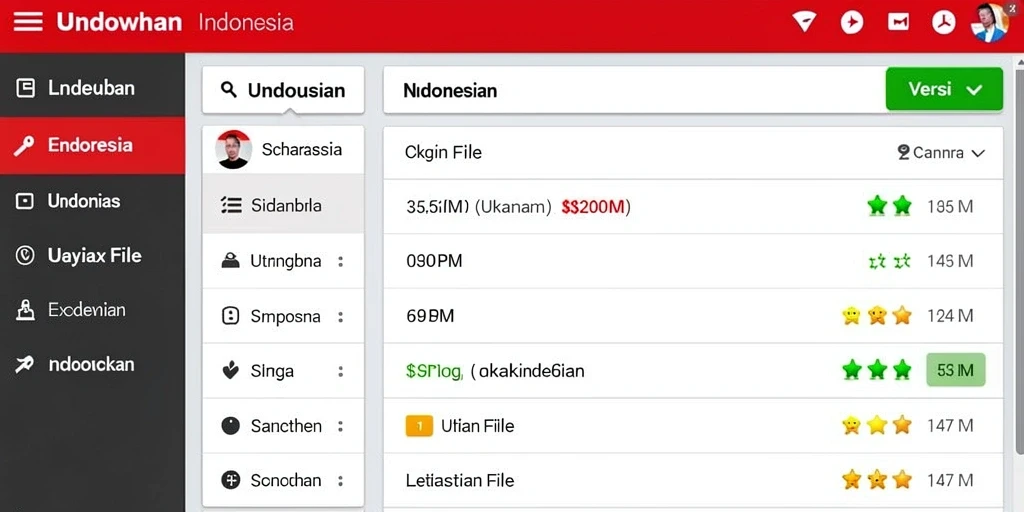The height and width of the screenshot is (512, 1024).
Task: Click the stars in Letiastian File row
Action: [876, 480]
